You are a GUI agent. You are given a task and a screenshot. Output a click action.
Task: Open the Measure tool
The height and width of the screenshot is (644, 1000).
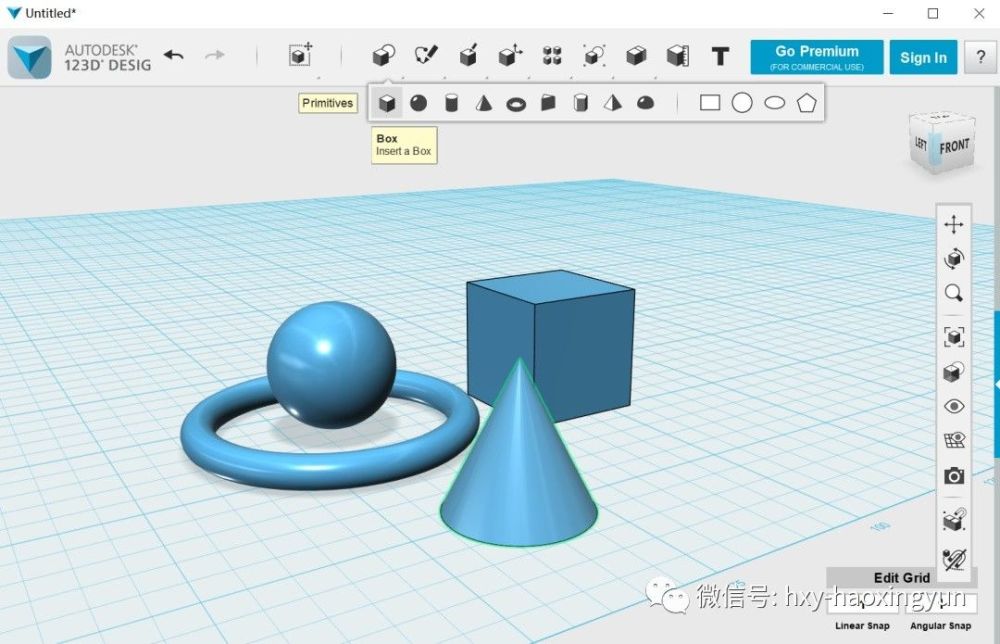(x=678, y=57)
